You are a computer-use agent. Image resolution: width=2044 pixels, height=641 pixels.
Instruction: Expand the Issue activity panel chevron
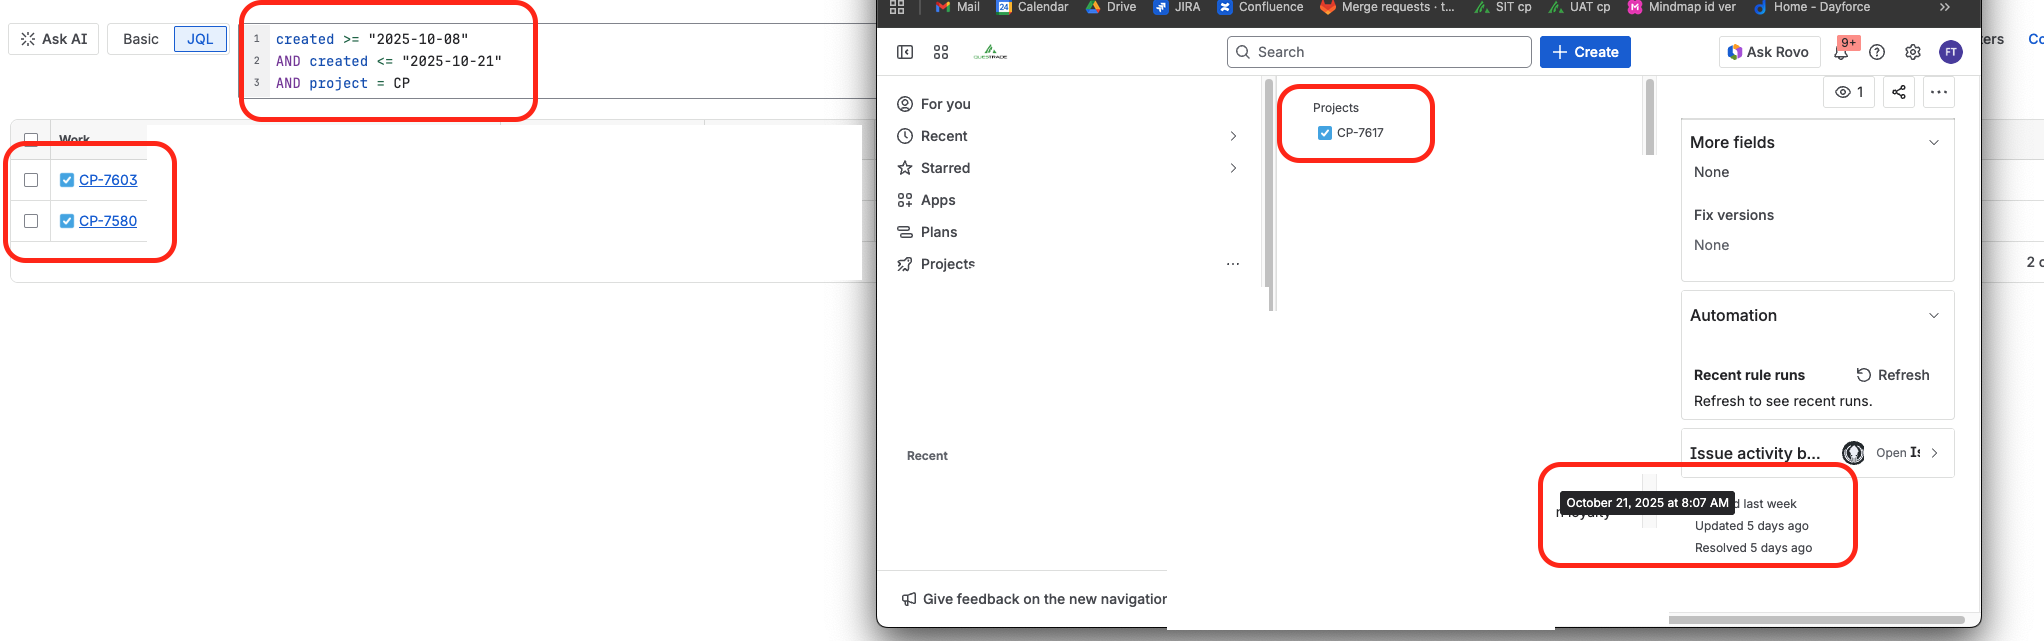[1935, 453]
